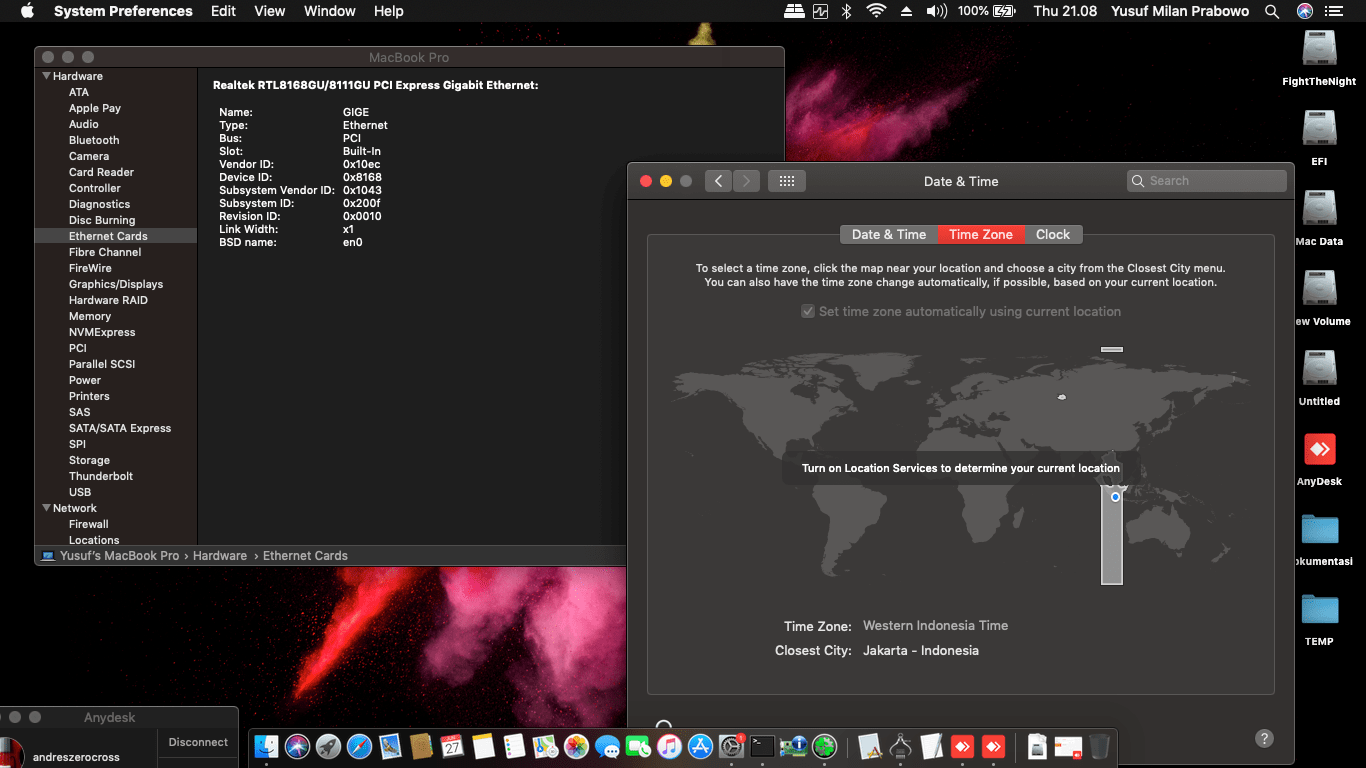The image size is (1366, 768).
Task: Open the Trash in the Dock
Action: [1099, 746]
